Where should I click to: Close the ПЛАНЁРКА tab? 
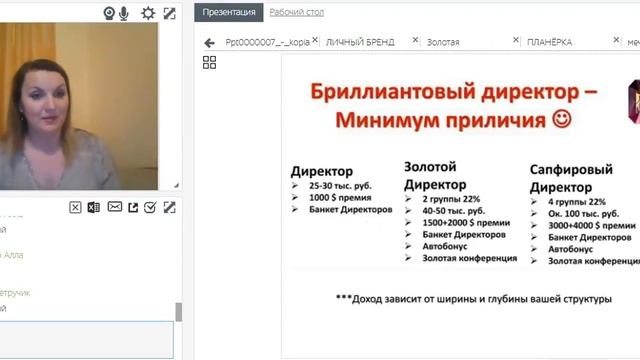[x=616, y=40]
